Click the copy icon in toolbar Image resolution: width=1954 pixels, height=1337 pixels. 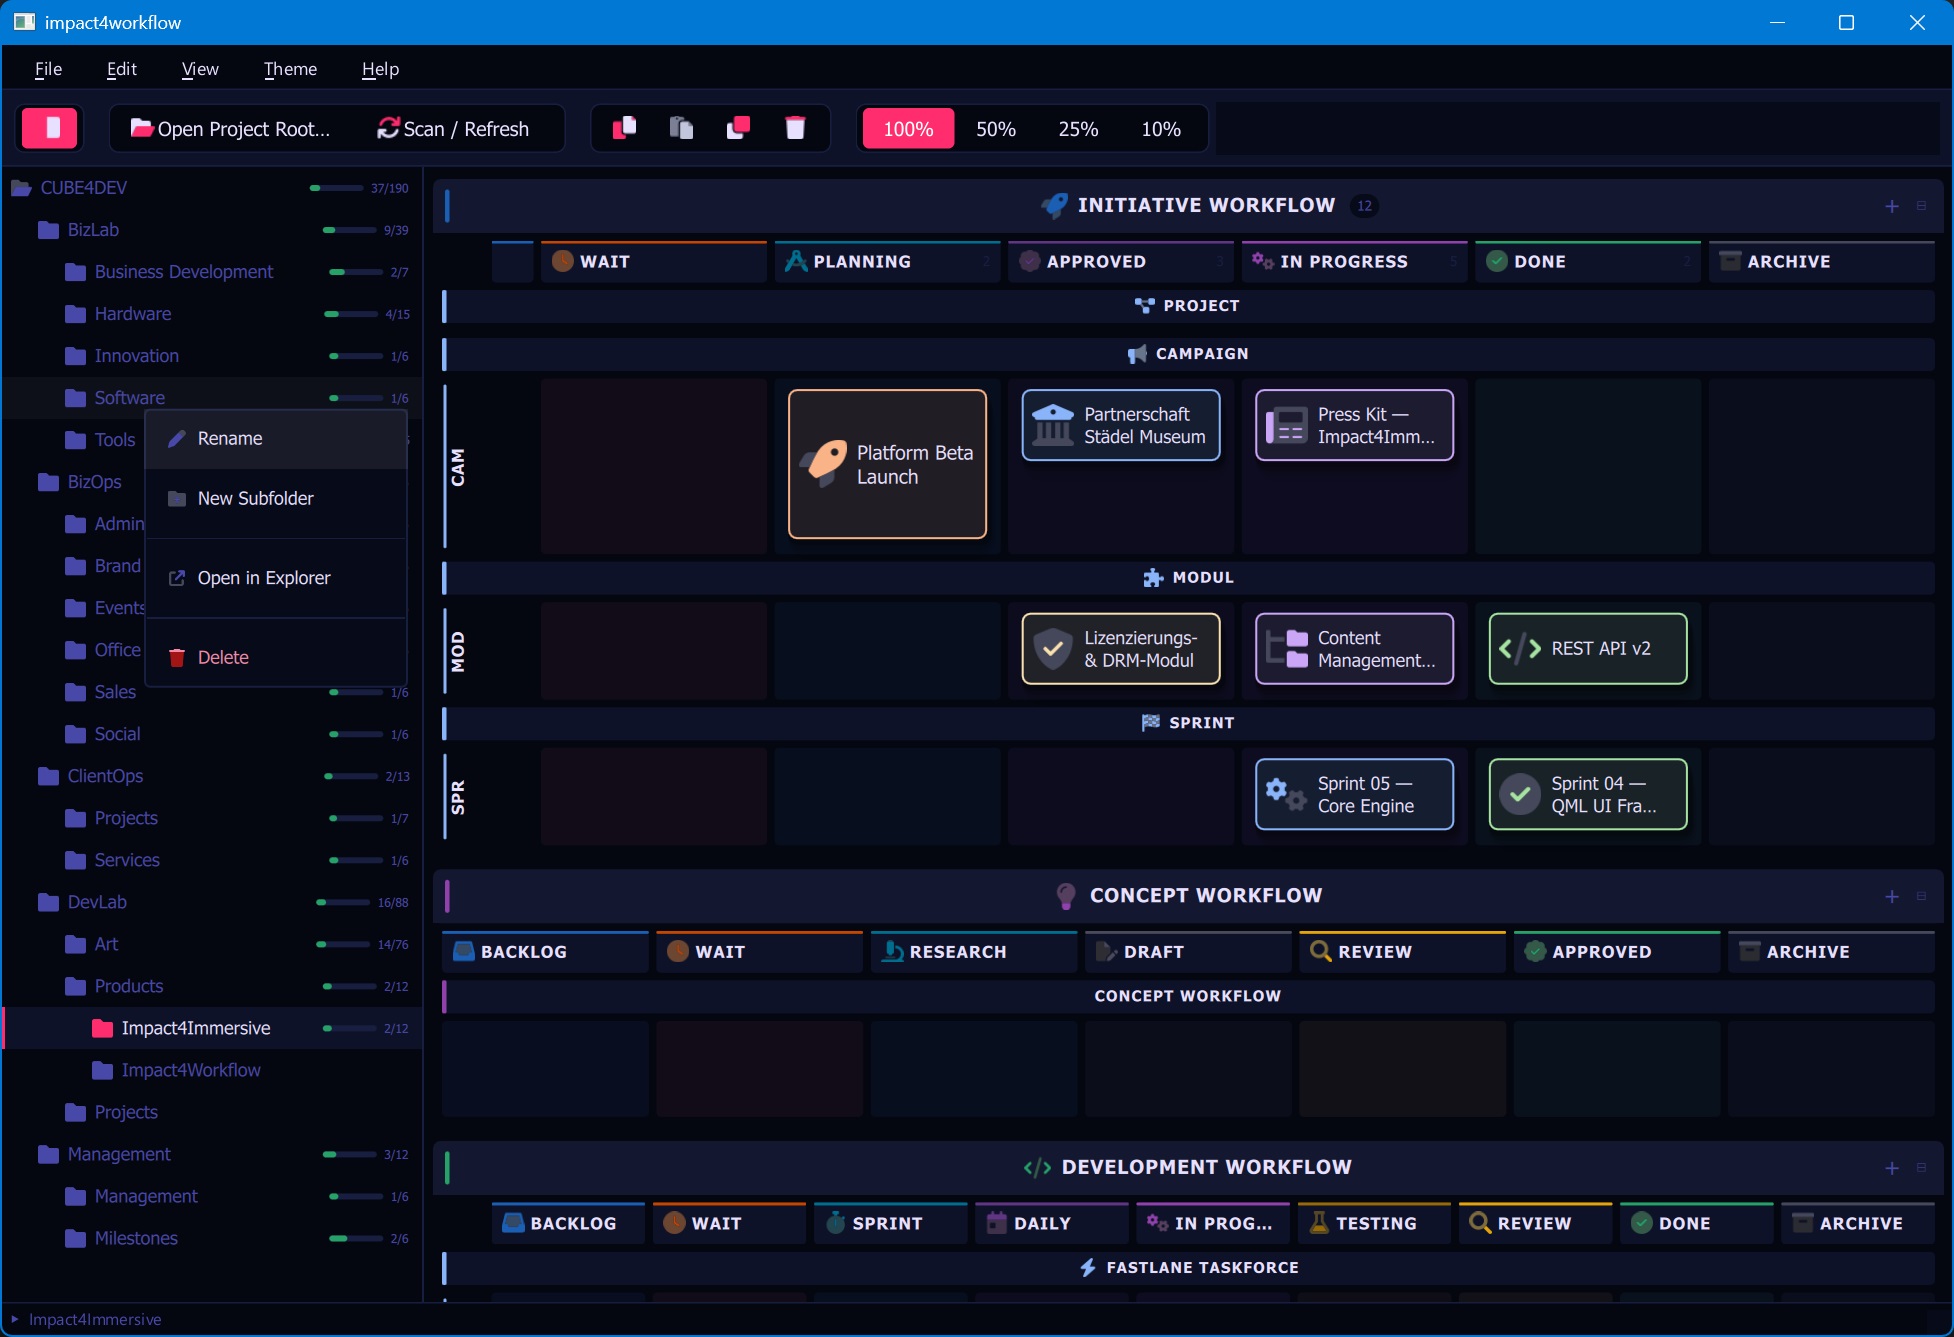(x=624, y=128)
